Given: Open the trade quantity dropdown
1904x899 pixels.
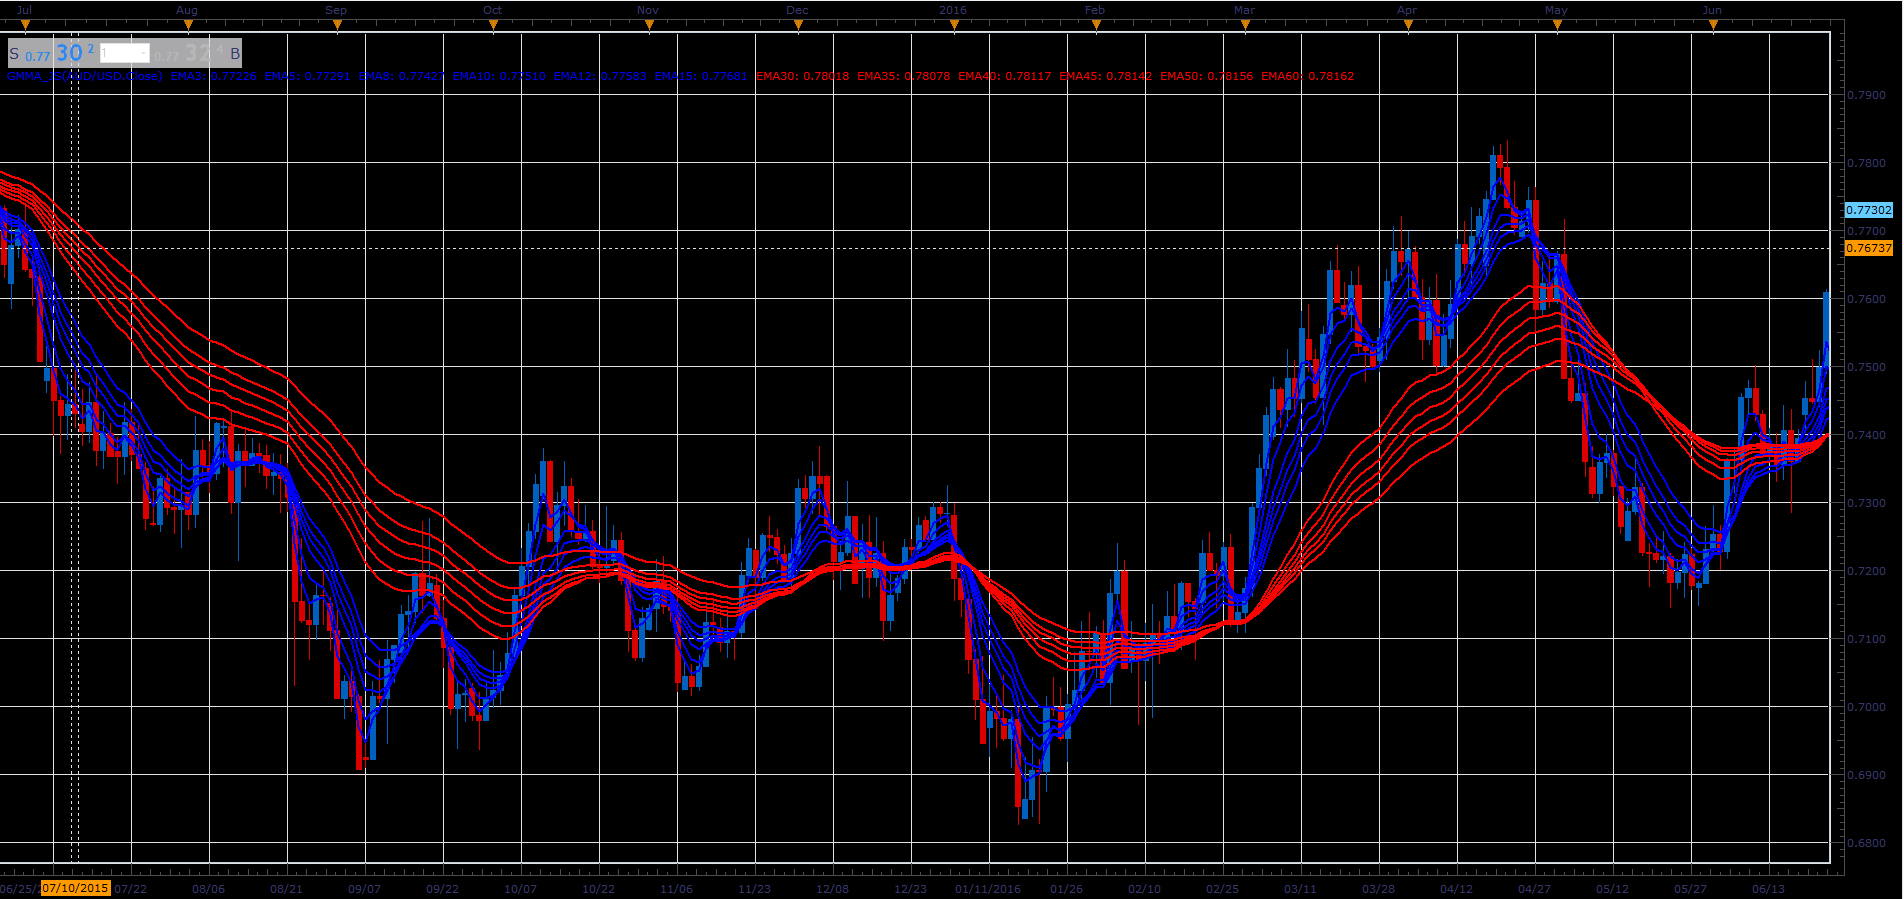Looking at the screenshot, I should pos(125,53).
